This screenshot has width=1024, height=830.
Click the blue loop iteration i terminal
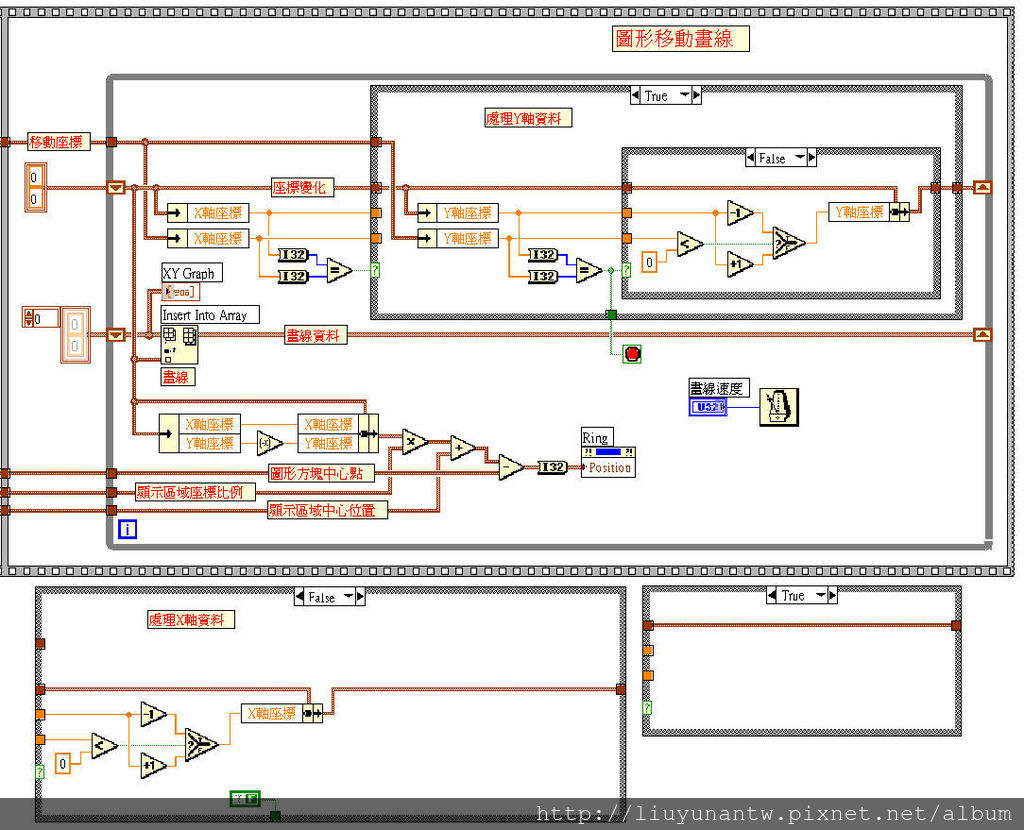(127, 529)
